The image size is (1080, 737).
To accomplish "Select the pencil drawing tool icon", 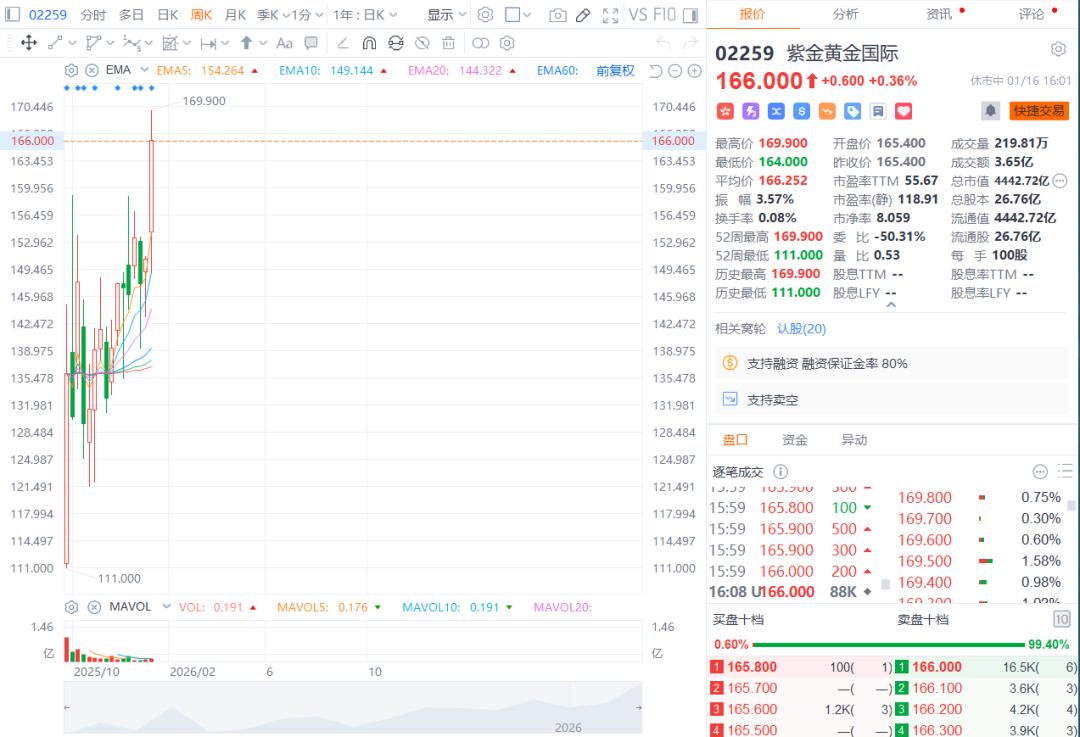I will click(x=583, y=15).
